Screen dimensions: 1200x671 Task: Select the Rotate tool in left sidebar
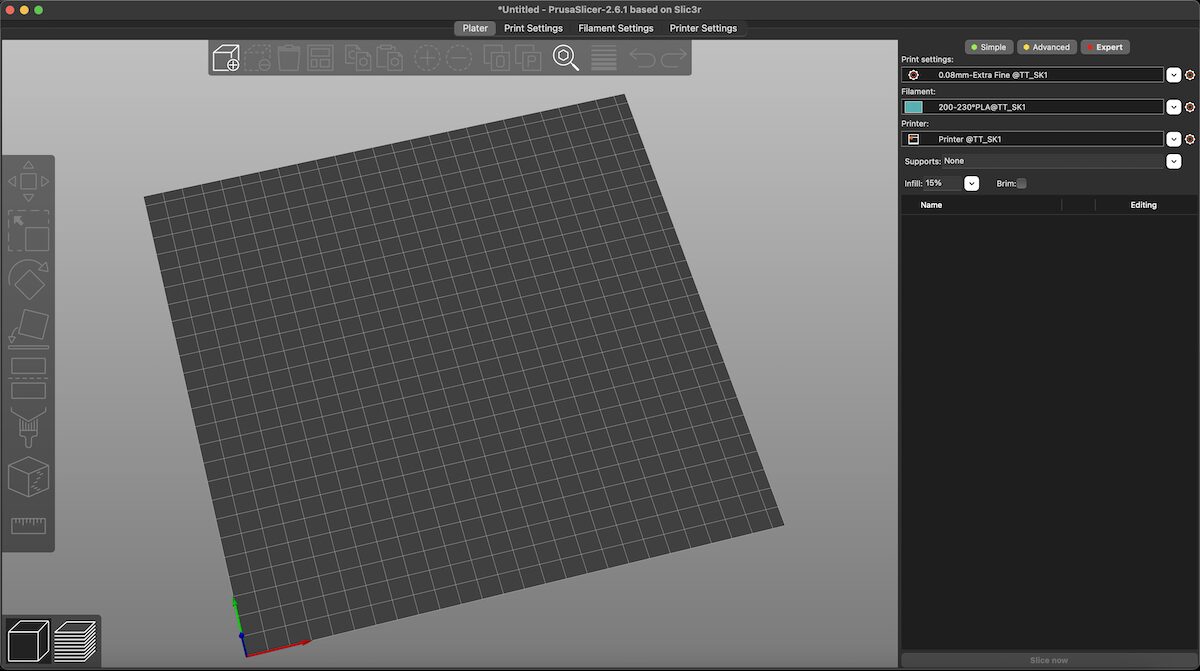point(29,279)
